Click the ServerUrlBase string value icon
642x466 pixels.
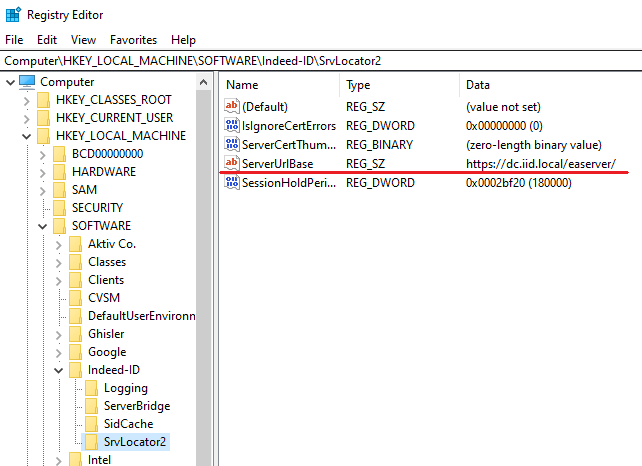(232, 163)
